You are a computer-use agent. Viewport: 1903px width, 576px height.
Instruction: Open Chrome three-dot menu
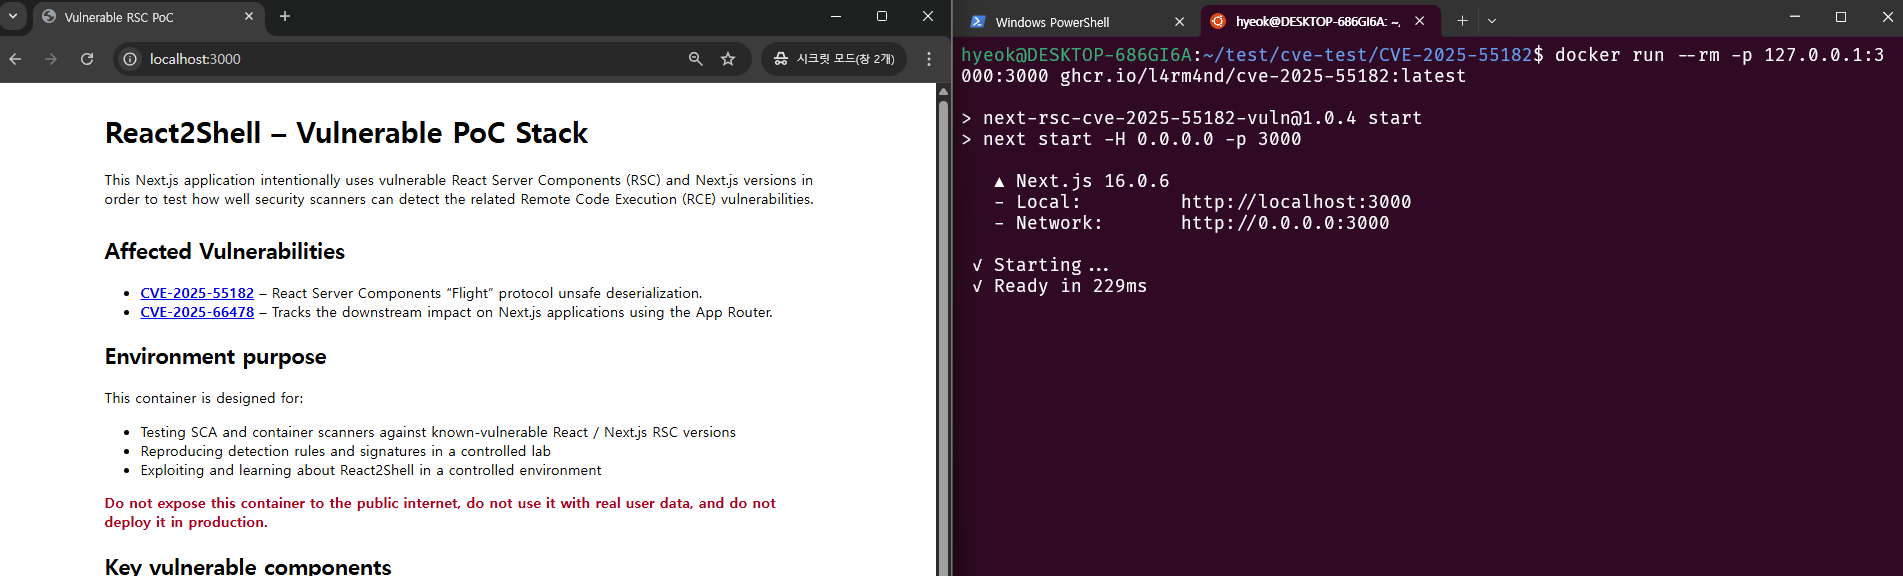click(929, 59)
